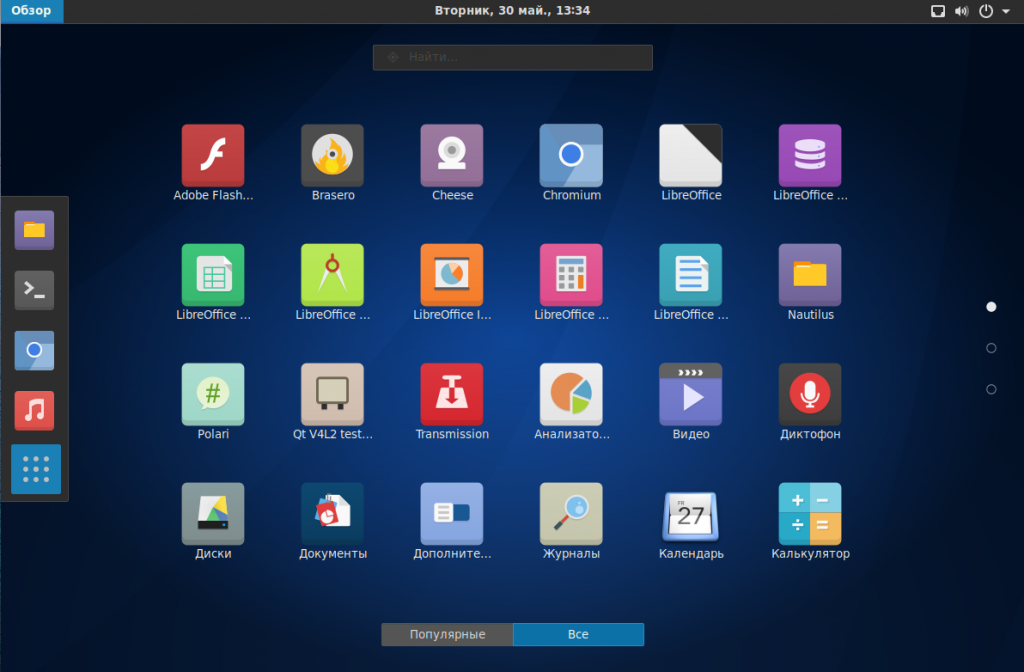1024x672 pixels.
Task: Open Files folder icon in the dock
Action: click(35, 230)
